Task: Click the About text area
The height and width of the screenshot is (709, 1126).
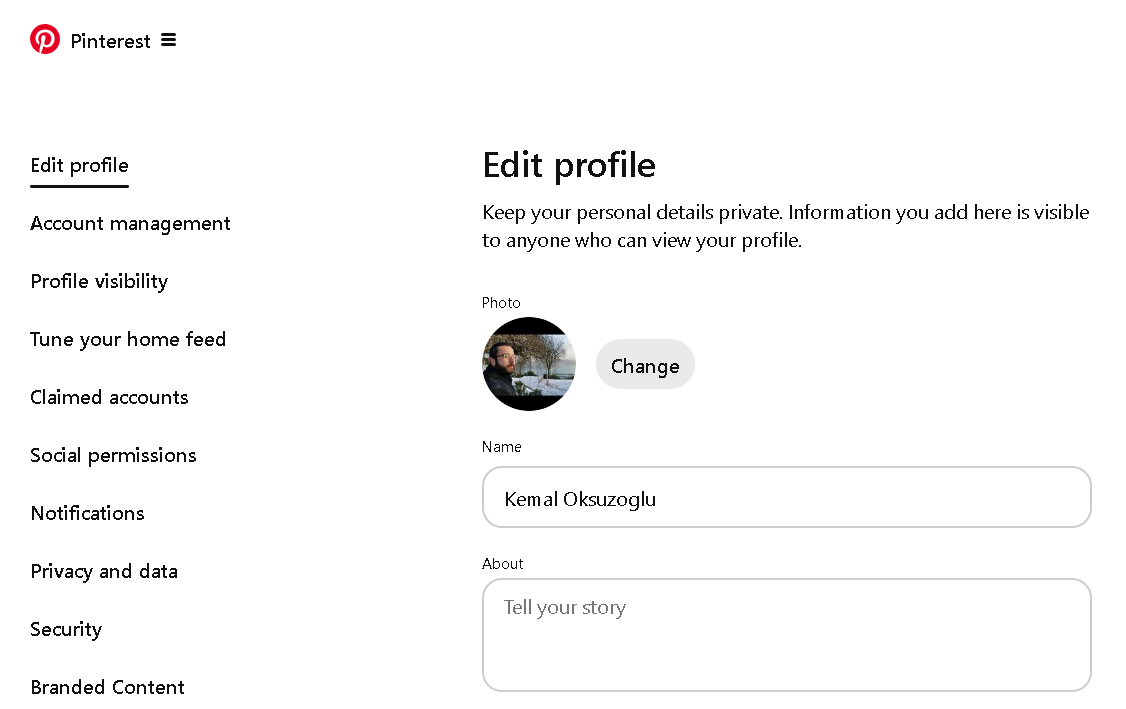Action: click(787, 634)
